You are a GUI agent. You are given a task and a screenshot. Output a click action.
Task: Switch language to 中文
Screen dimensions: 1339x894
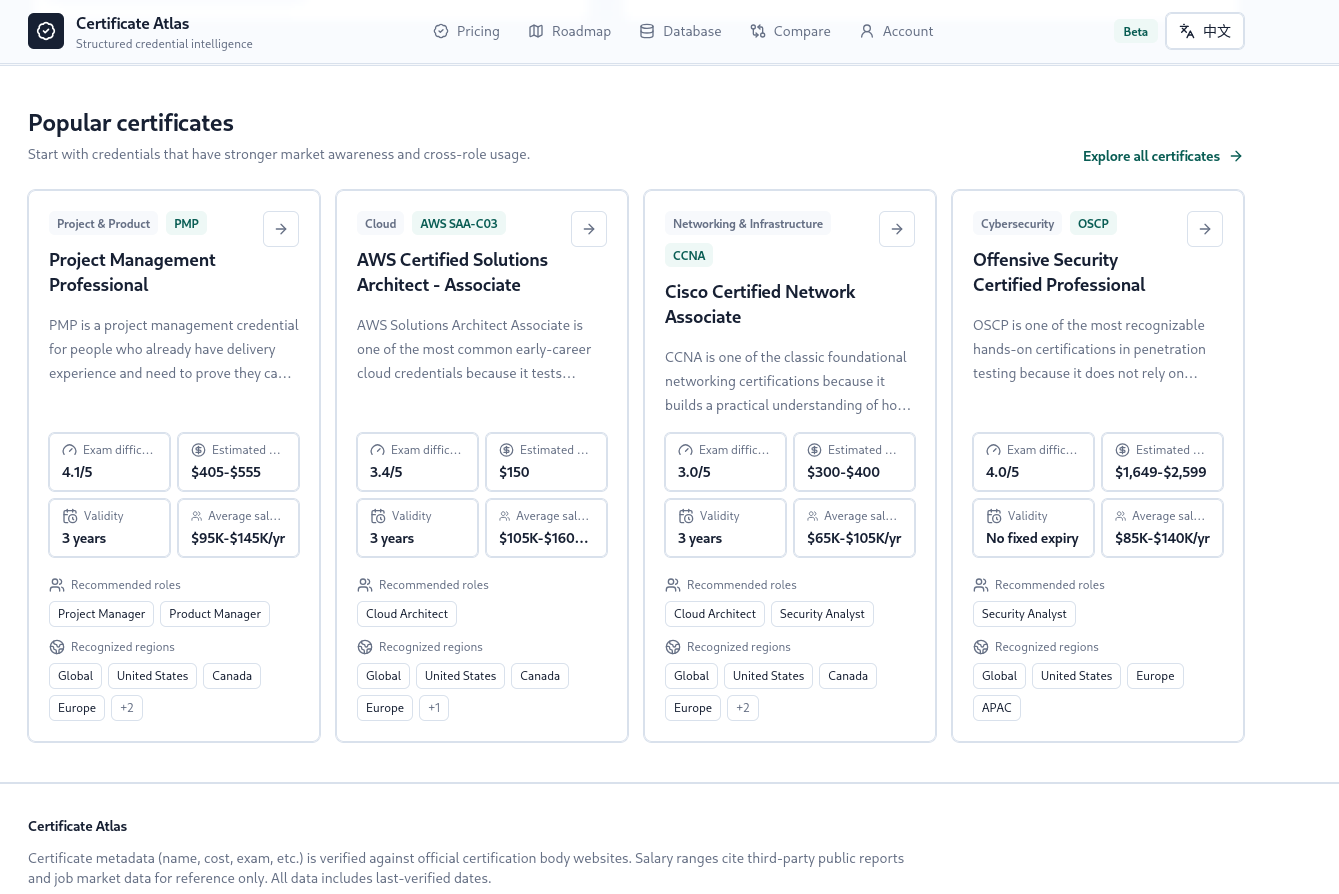point(1205,31)
